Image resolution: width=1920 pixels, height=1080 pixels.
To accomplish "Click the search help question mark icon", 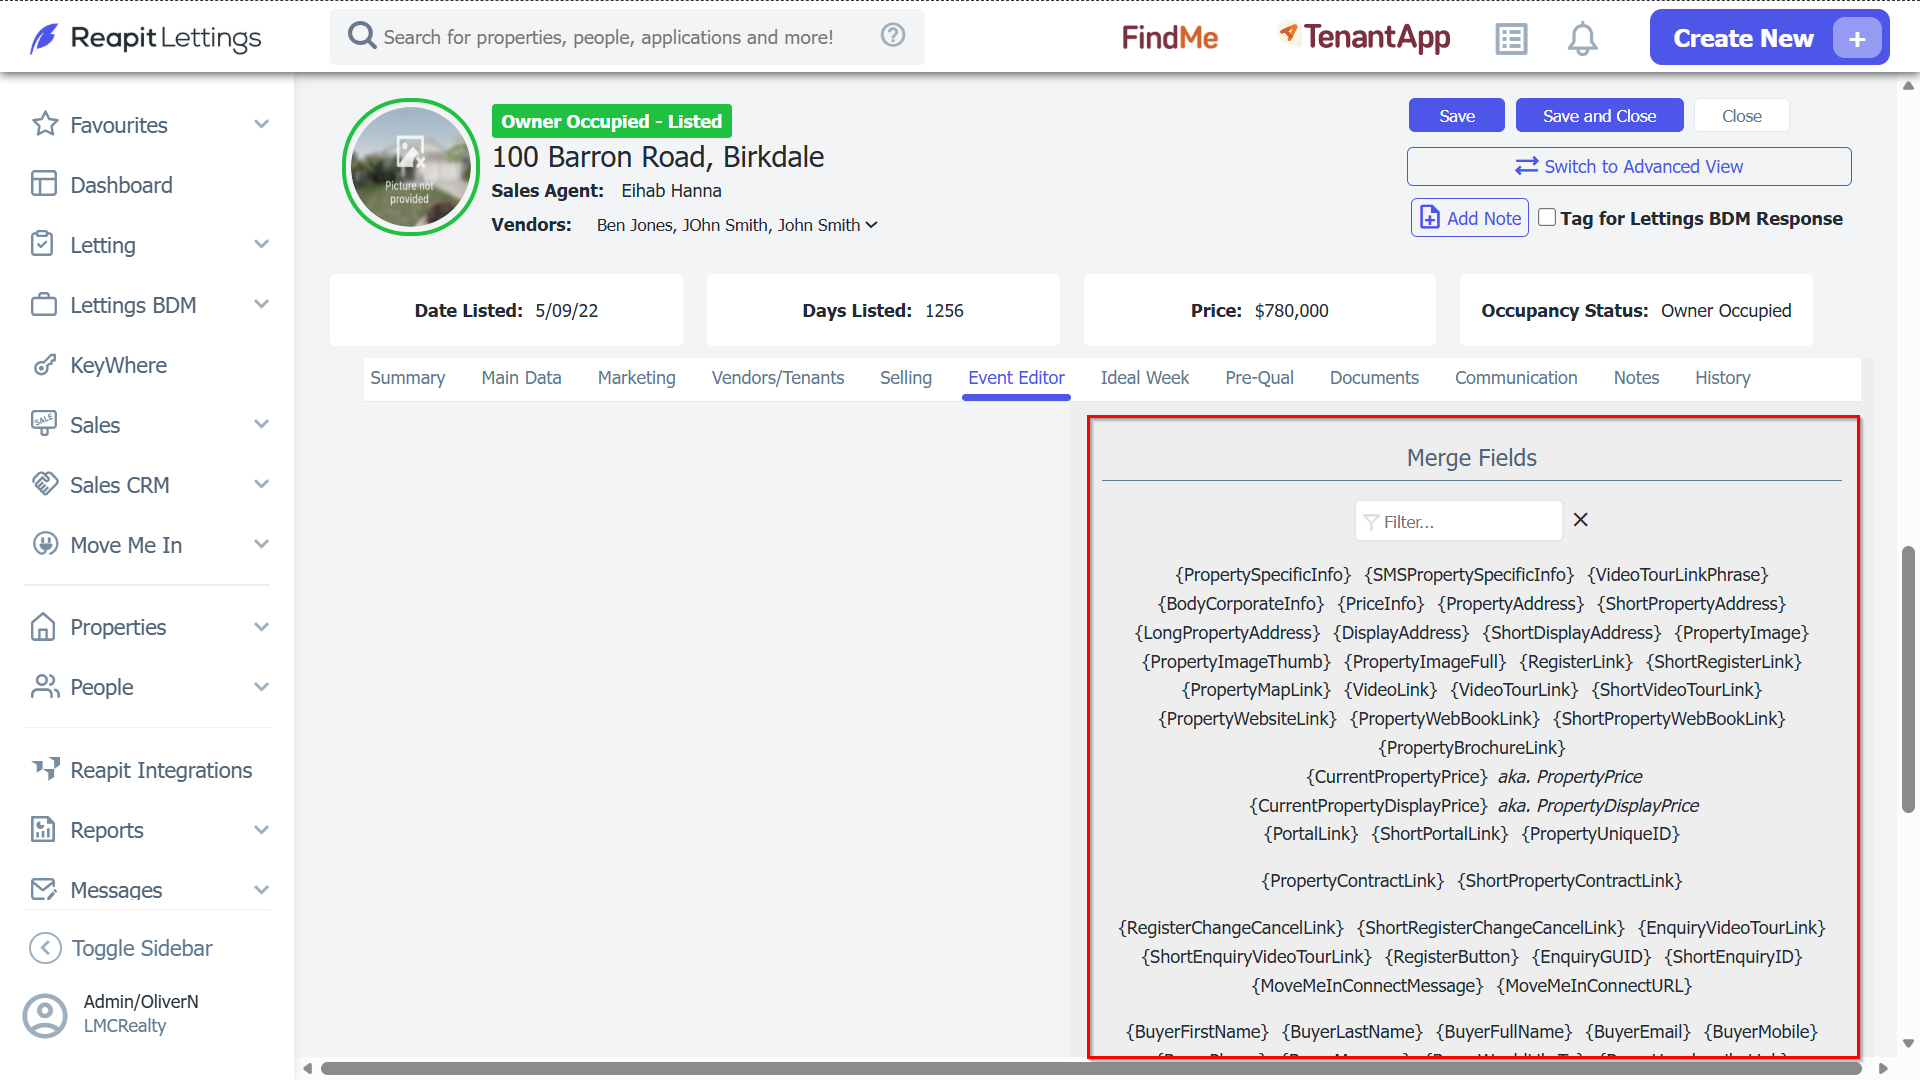I will tap(893, 35).
